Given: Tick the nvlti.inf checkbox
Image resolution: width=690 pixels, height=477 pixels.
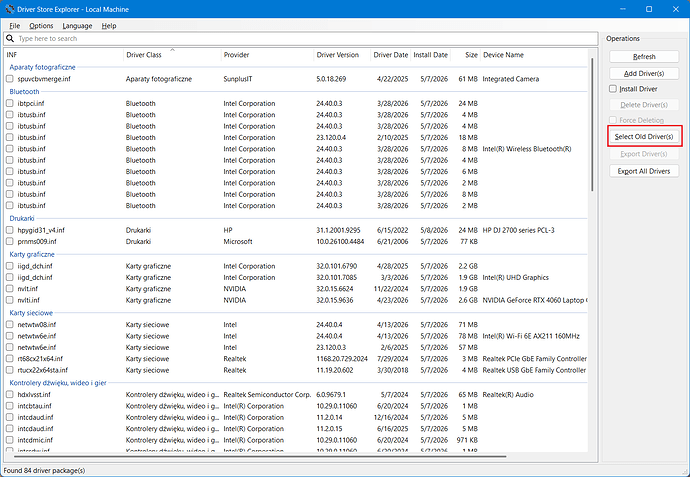Looking at the screenshot, I should [x=10, y=300].
